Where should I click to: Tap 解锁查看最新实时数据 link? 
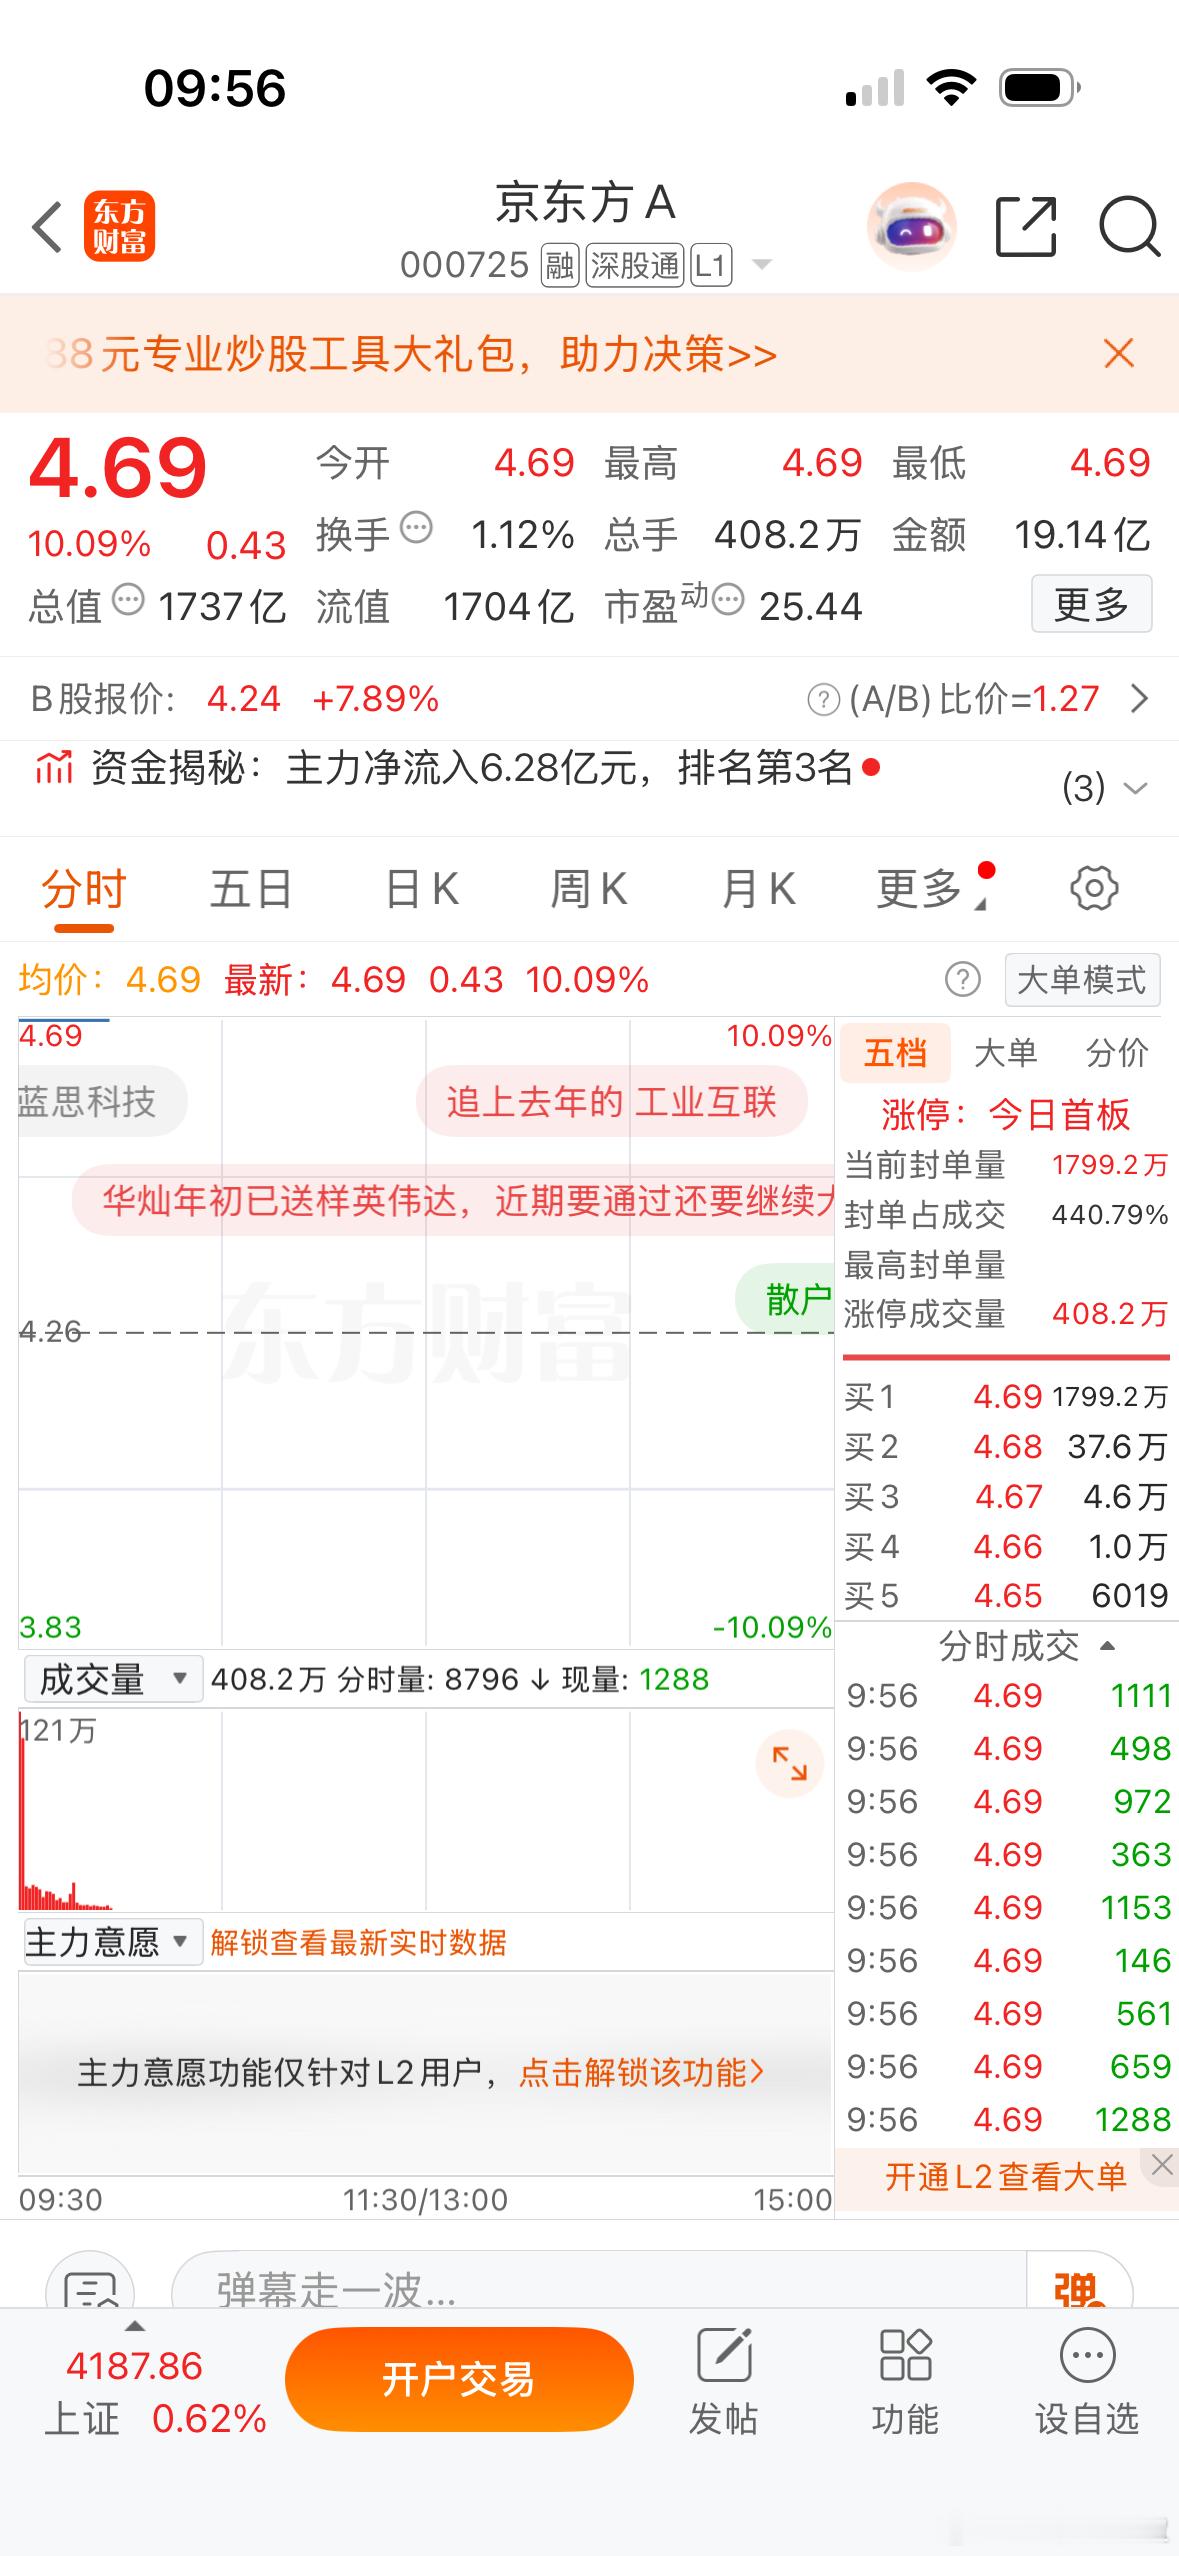pos(358,1942)
